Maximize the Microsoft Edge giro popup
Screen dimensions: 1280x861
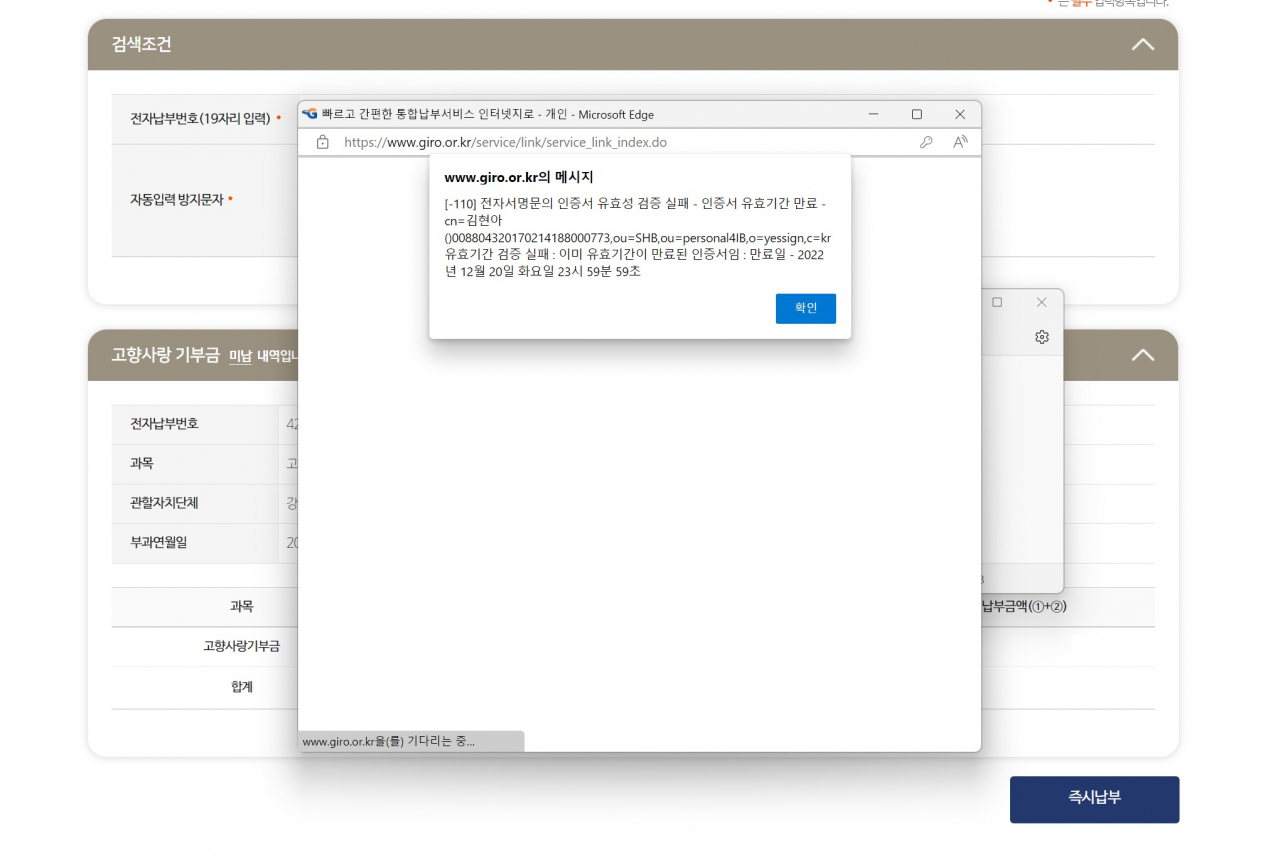point(917,114)
